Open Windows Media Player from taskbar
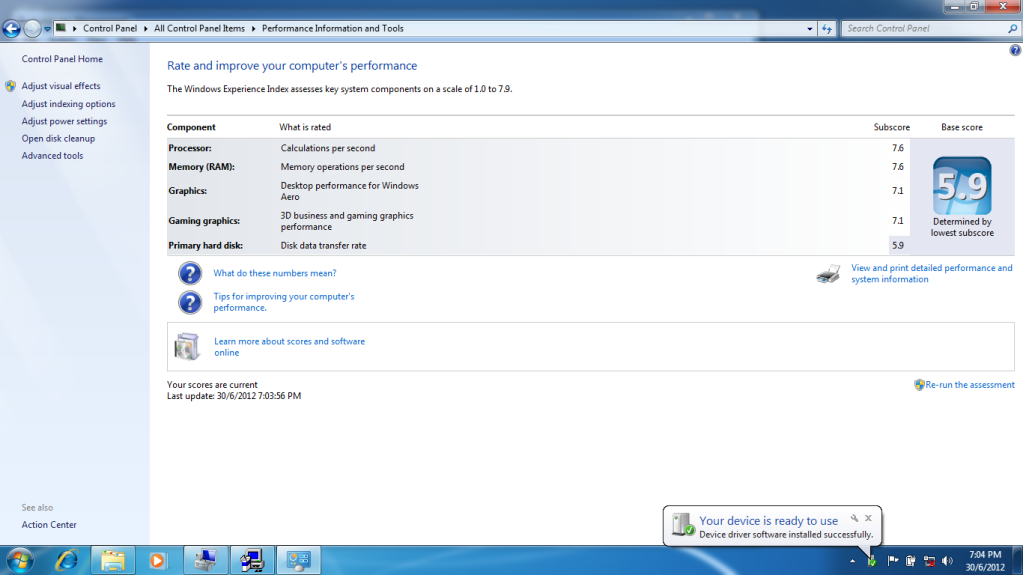This screenshot has height=575, width=1023. pyautogui.click(x=157, y=561)
